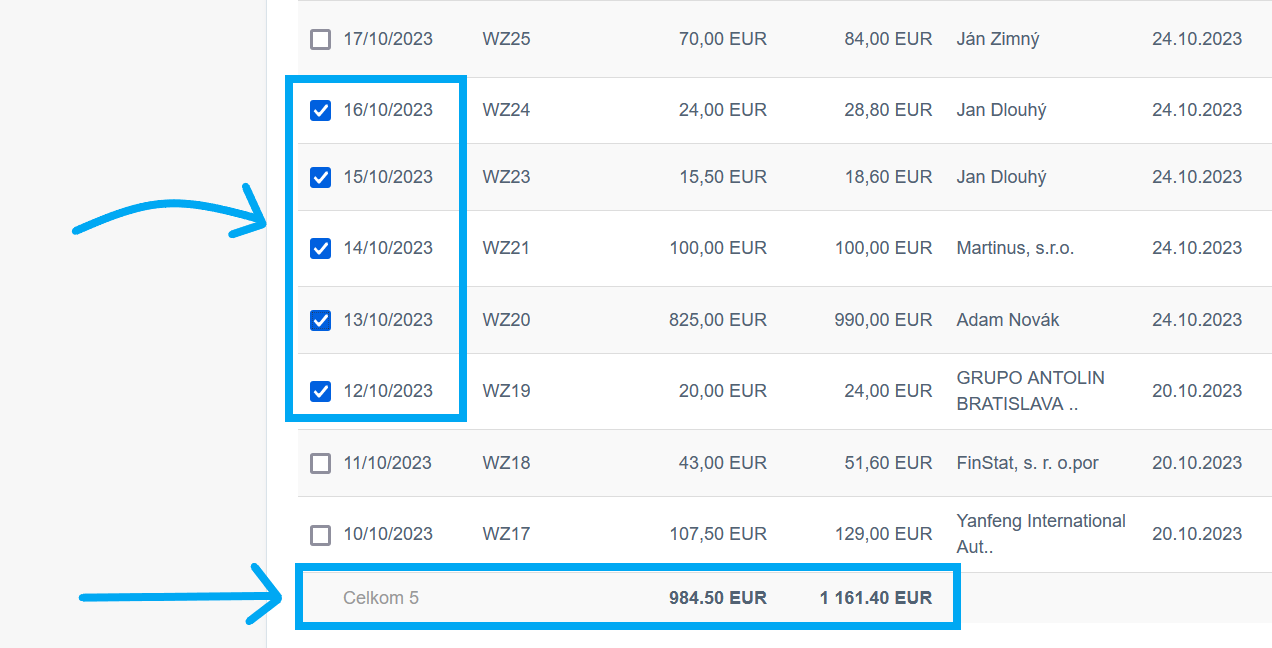Click the Yanfeng International customer name
The height and width of the screenshot is (648, 1272).
coord(1040,534)
